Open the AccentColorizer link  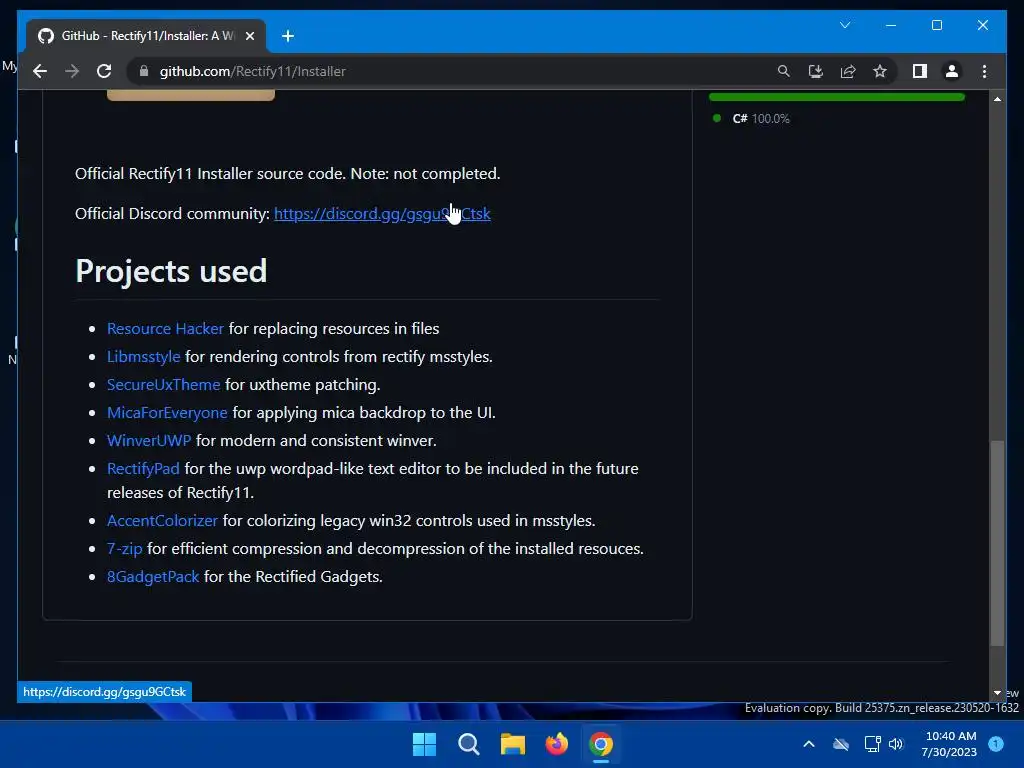[x=162, y=520]
